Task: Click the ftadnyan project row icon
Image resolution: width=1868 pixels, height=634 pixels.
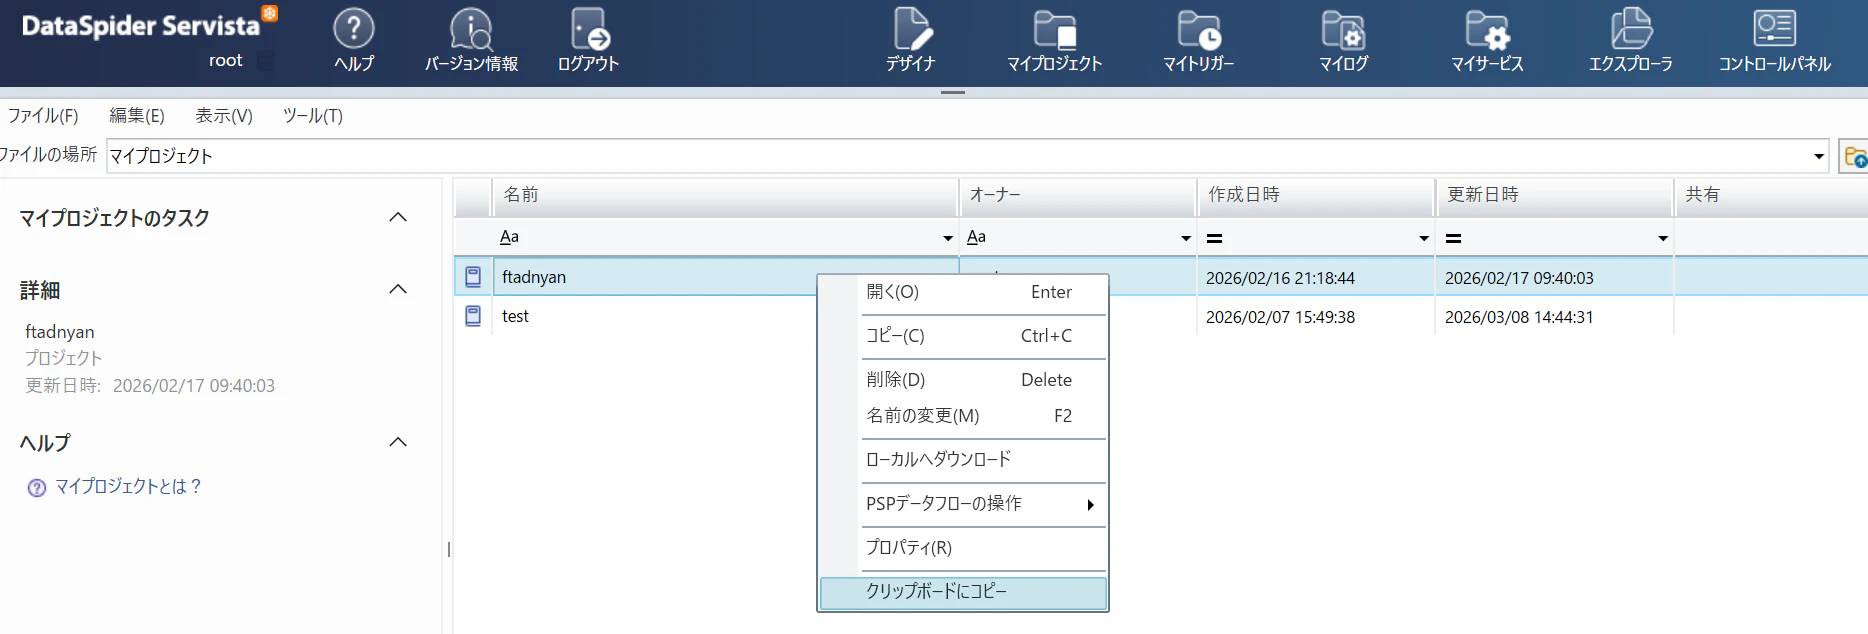Action: pos(473,277)
